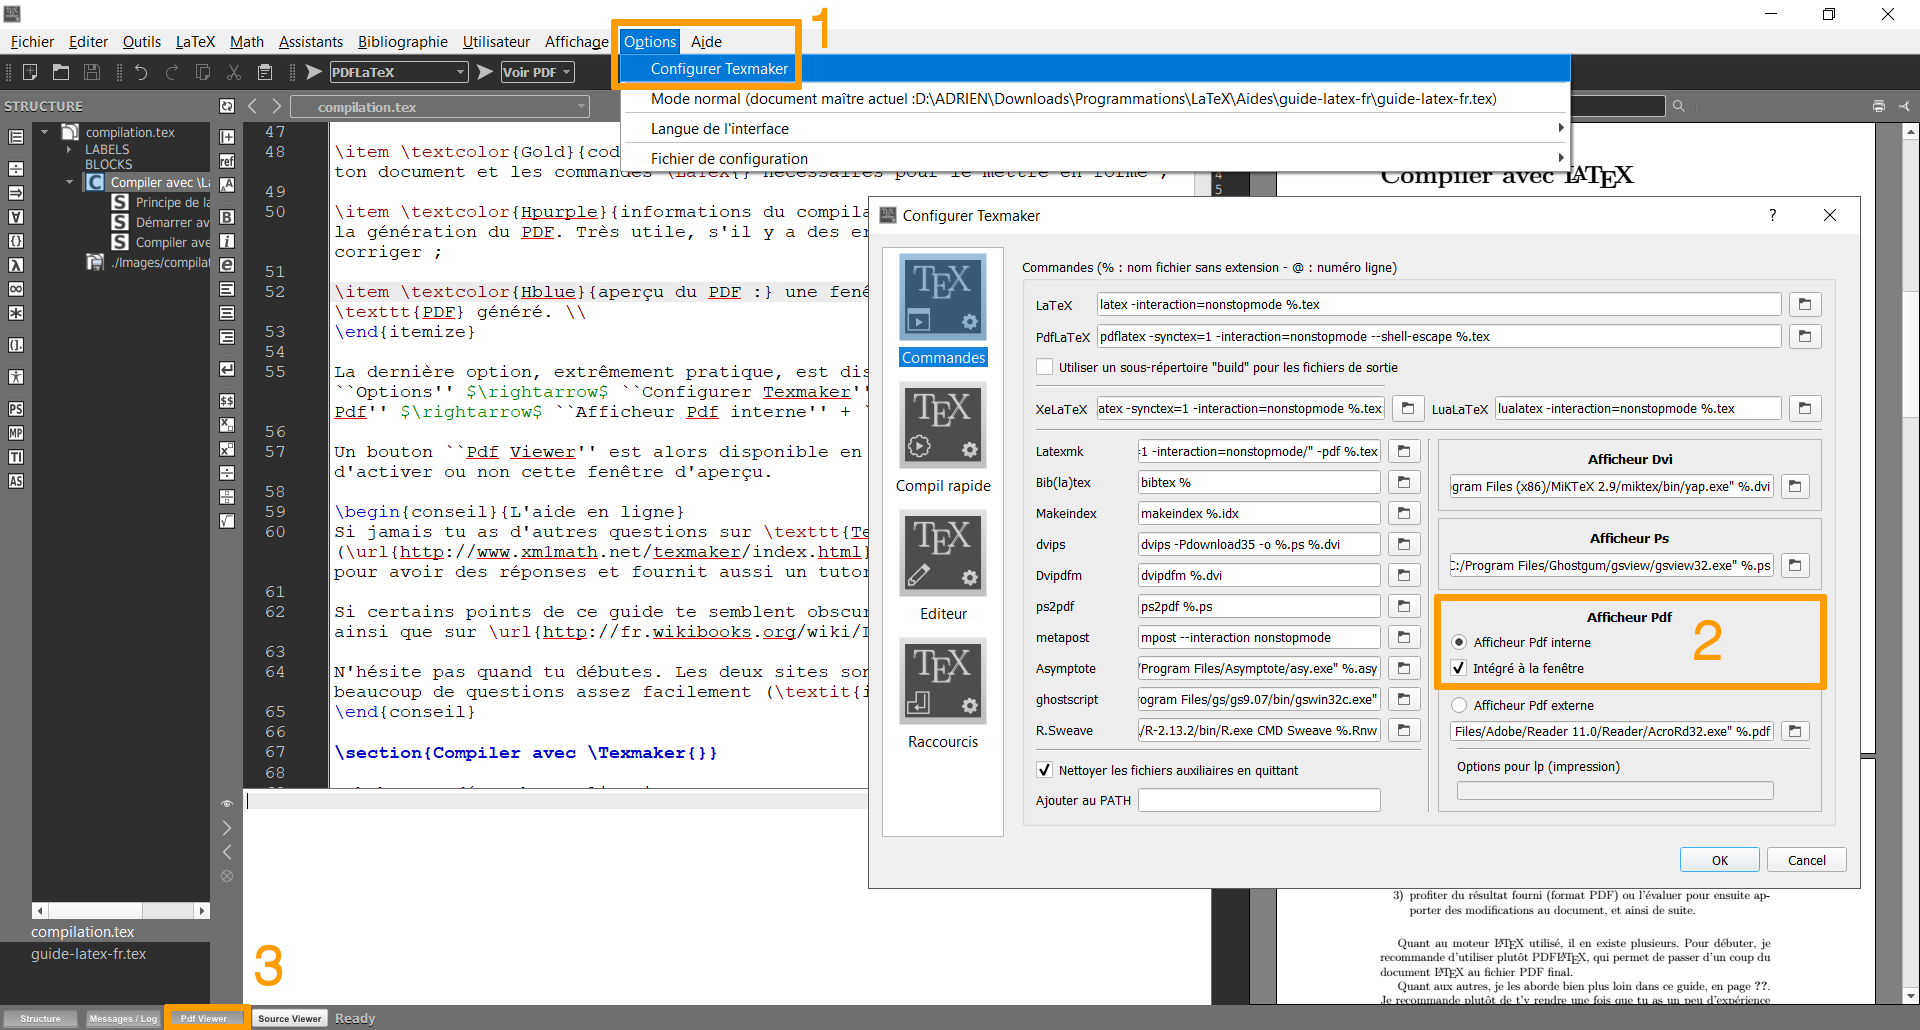Click the undo arrow in the toolbar
Screen dimensions: 1920x1030
(x=141, y=72)
